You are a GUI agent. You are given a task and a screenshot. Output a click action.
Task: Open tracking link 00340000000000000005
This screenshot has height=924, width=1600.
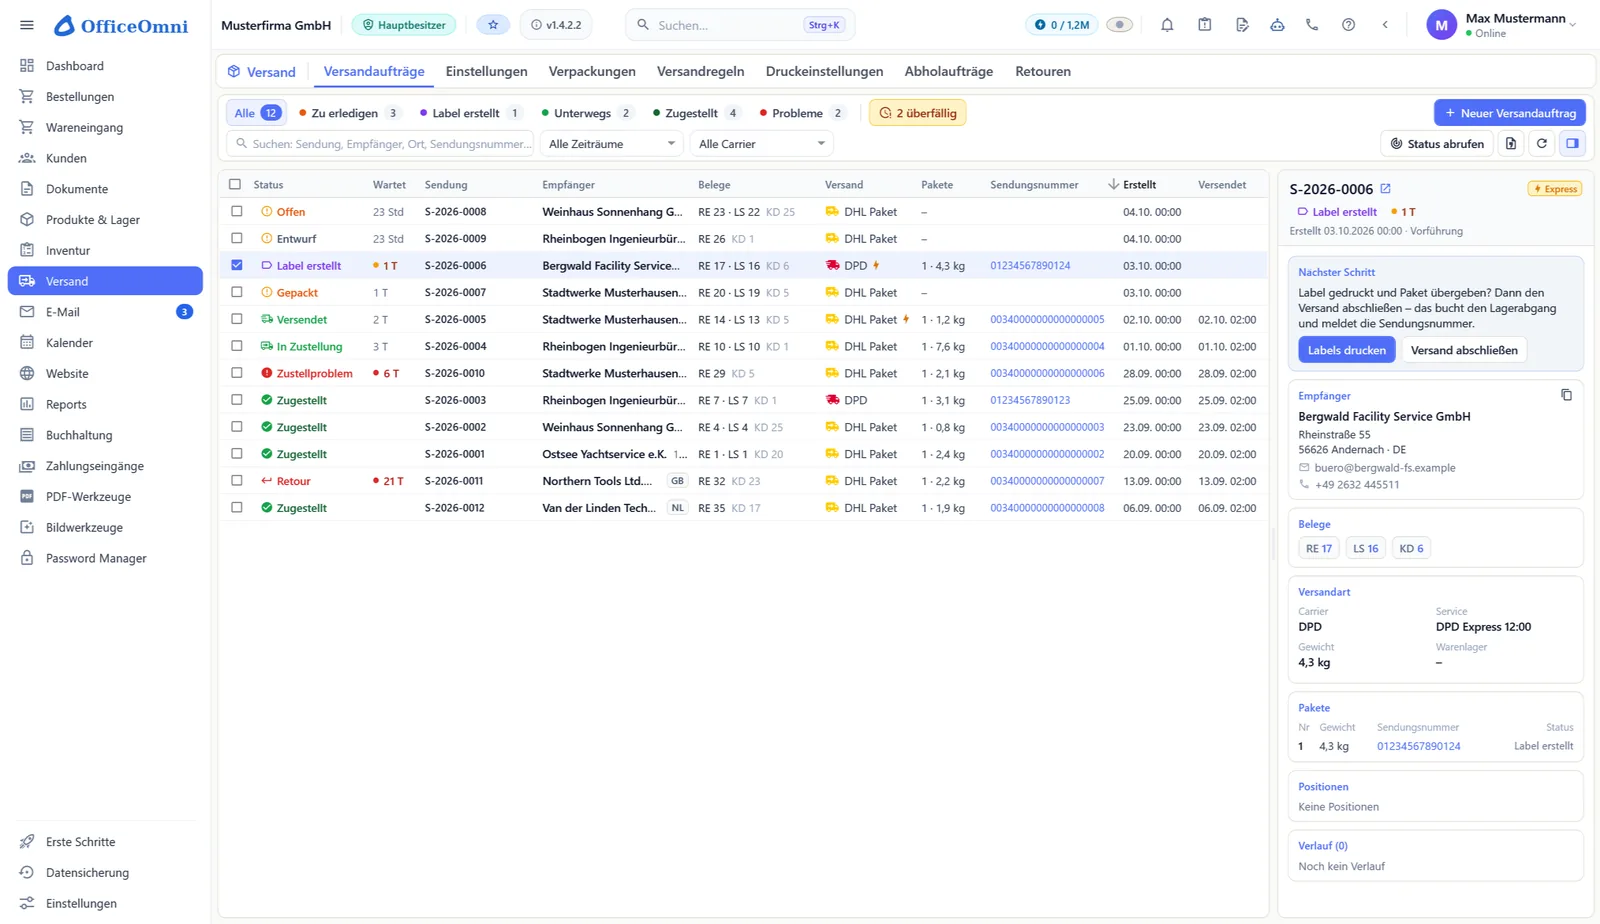1047,319
